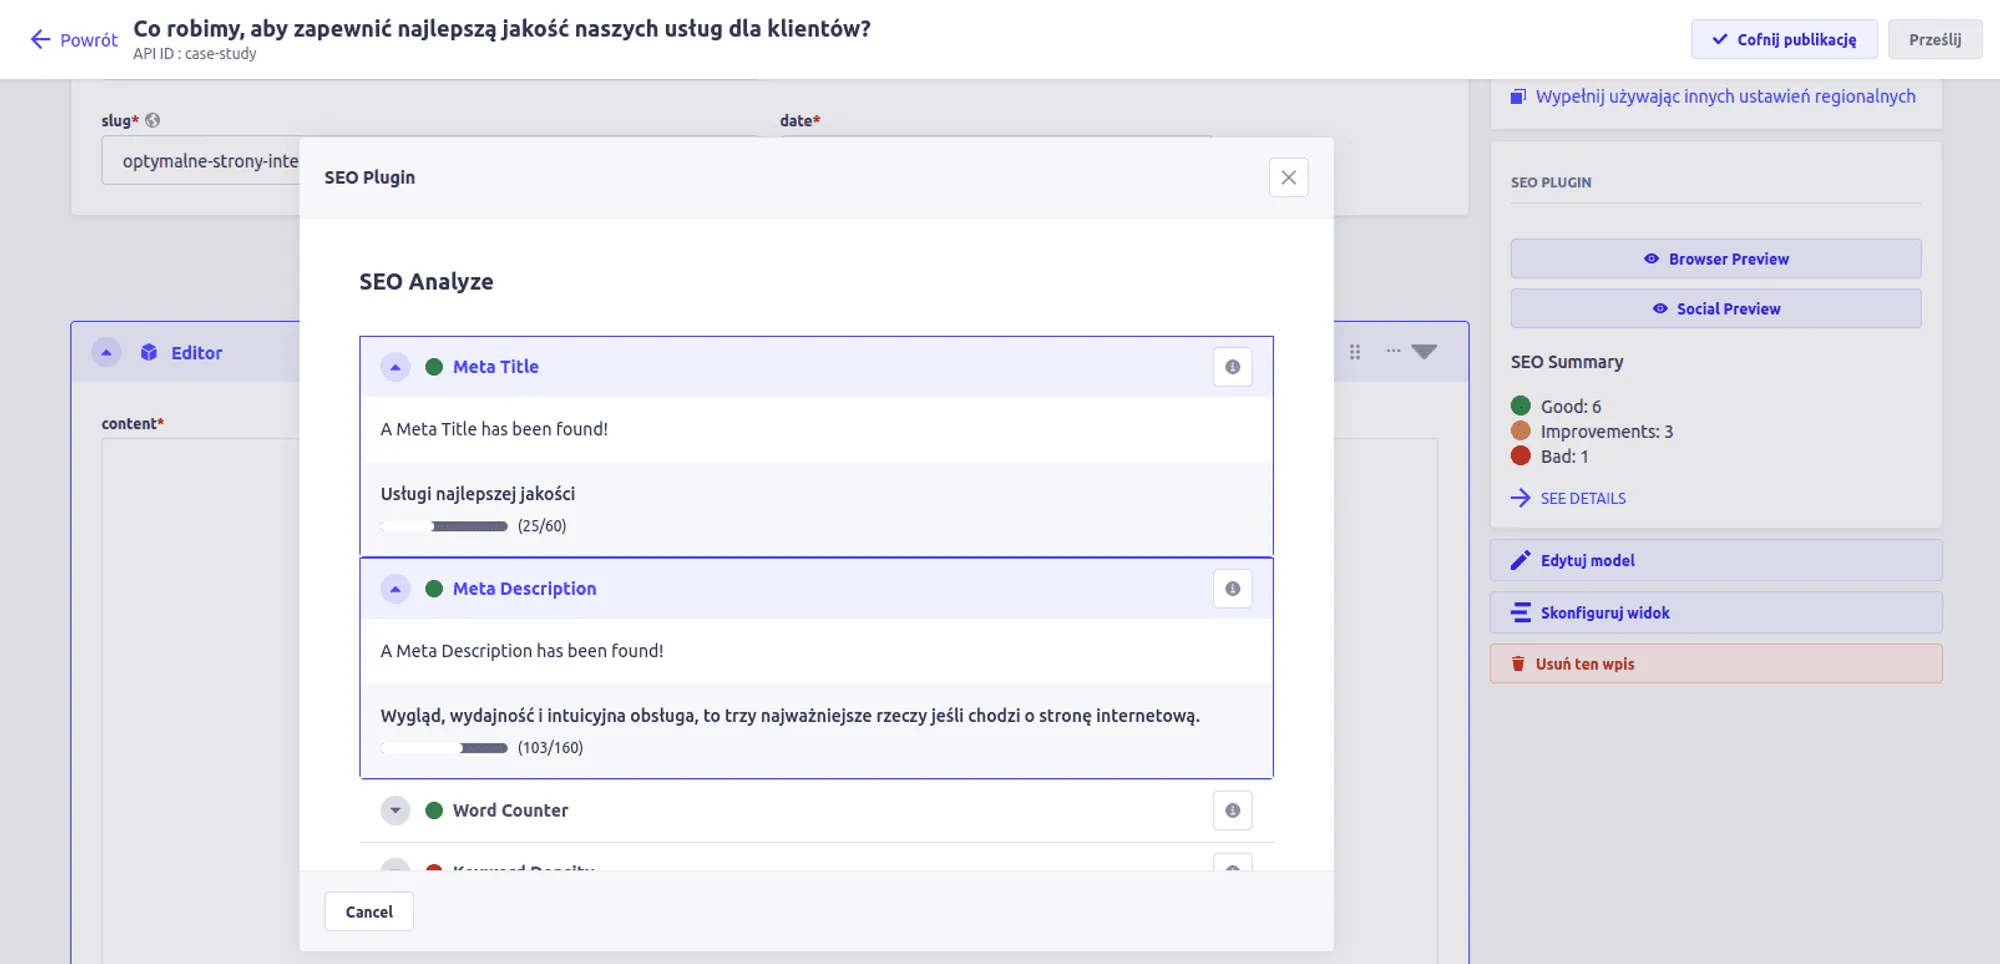
Task: Delete entry with Usuń ten wpis
Action: 1715,664
